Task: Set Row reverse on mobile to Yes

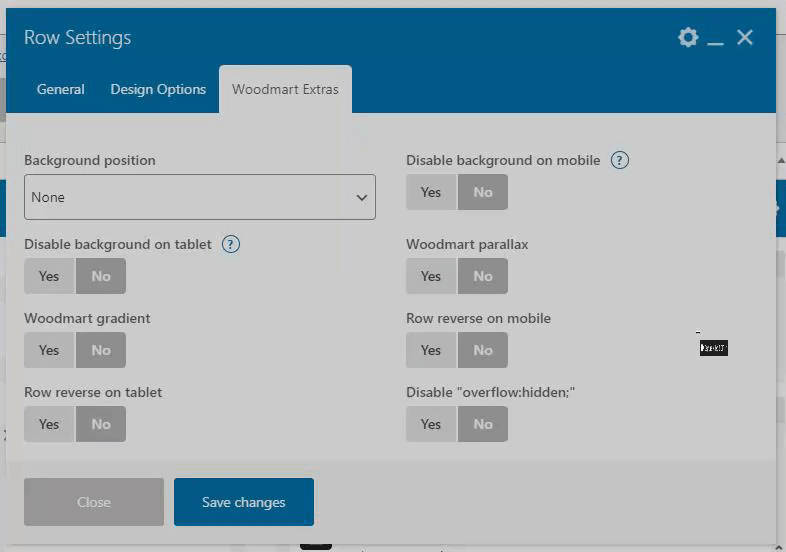Action: pyautogui.click(x=431, y=350)
